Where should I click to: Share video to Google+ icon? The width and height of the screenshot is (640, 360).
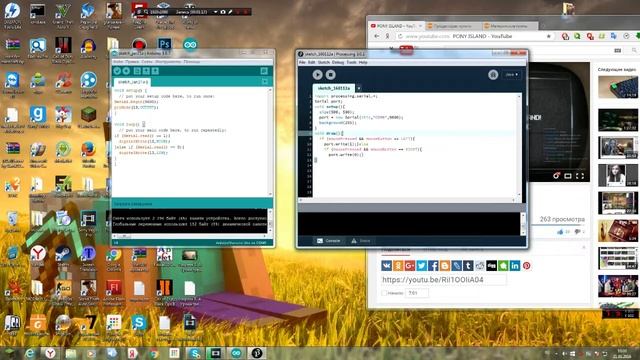[410, 266]
